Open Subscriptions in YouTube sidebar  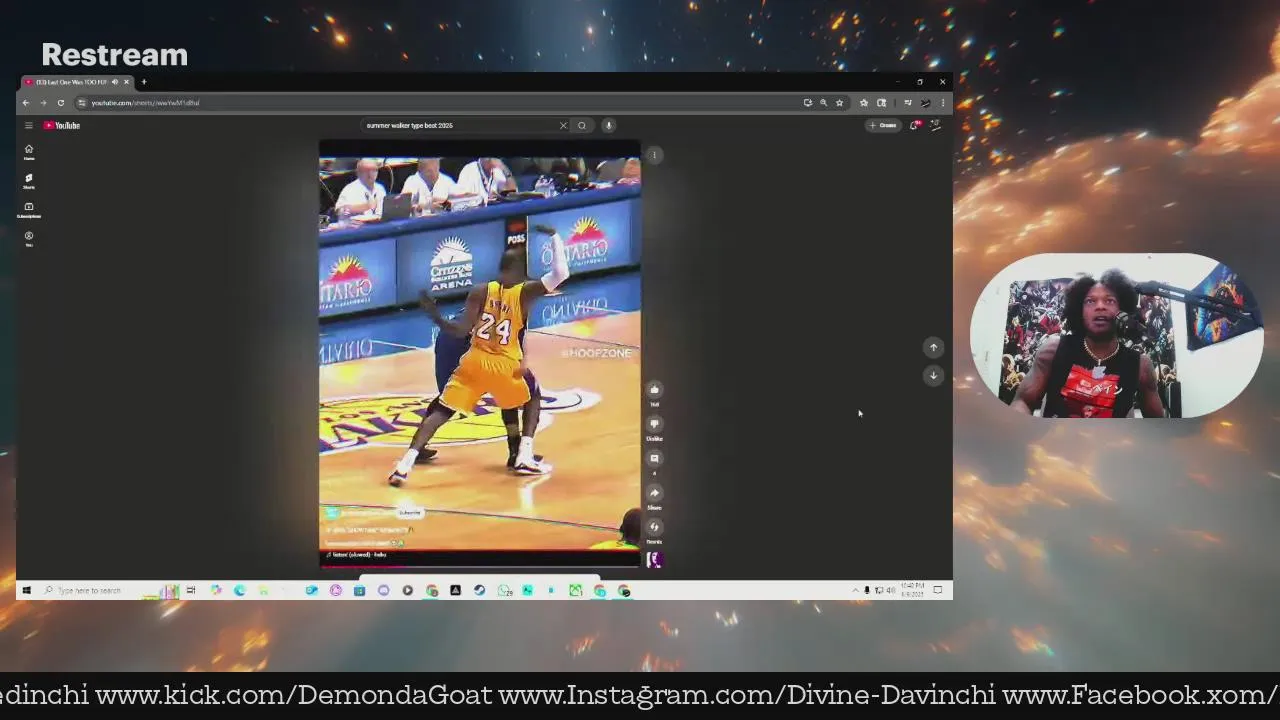(x=29, y=210)
